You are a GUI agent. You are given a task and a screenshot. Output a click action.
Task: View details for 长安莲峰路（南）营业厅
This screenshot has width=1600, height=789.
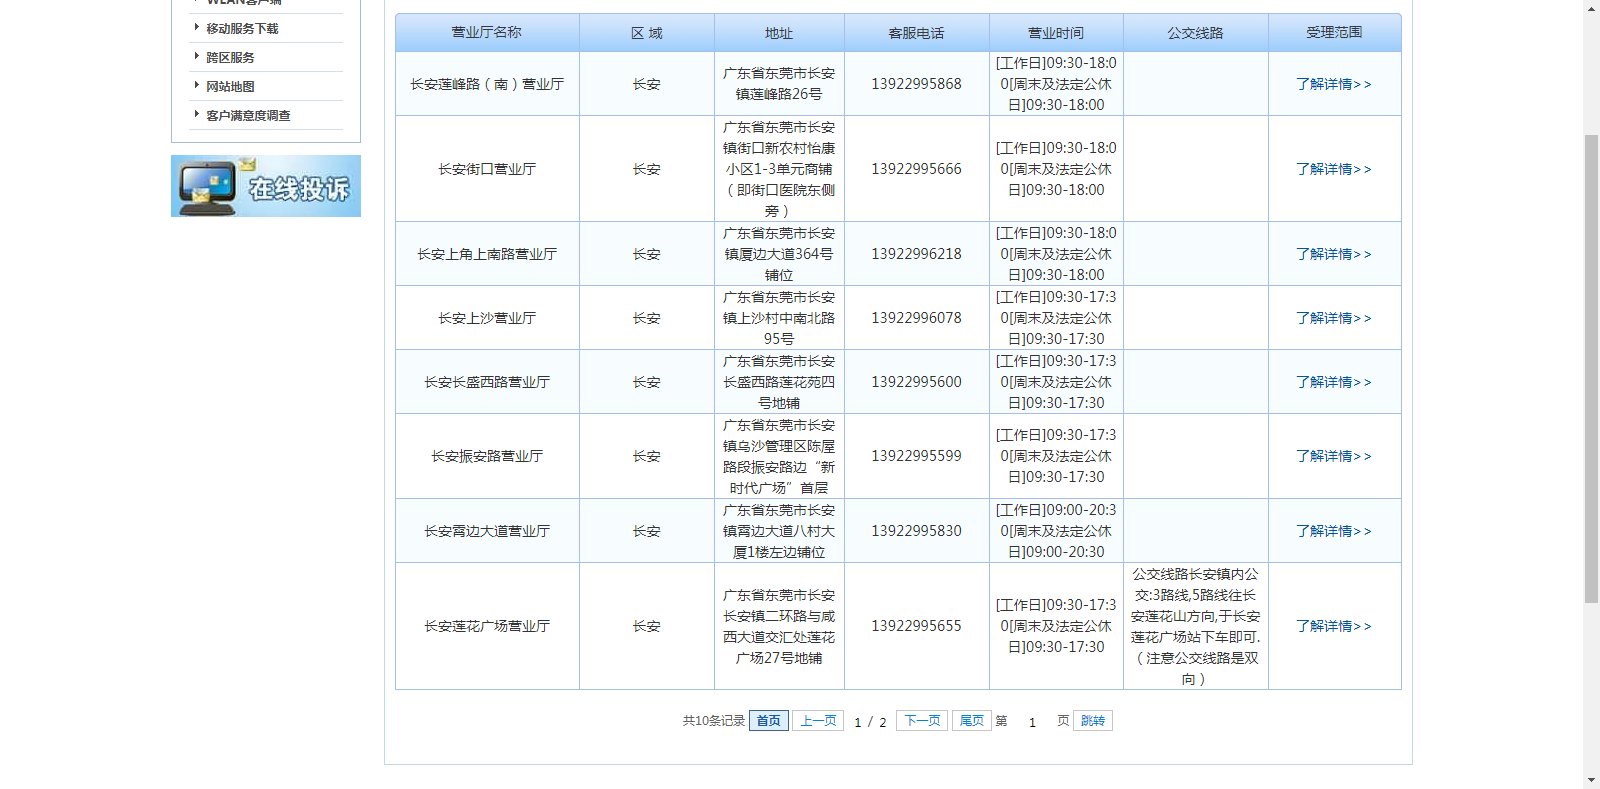click(x=1334, y=84)
